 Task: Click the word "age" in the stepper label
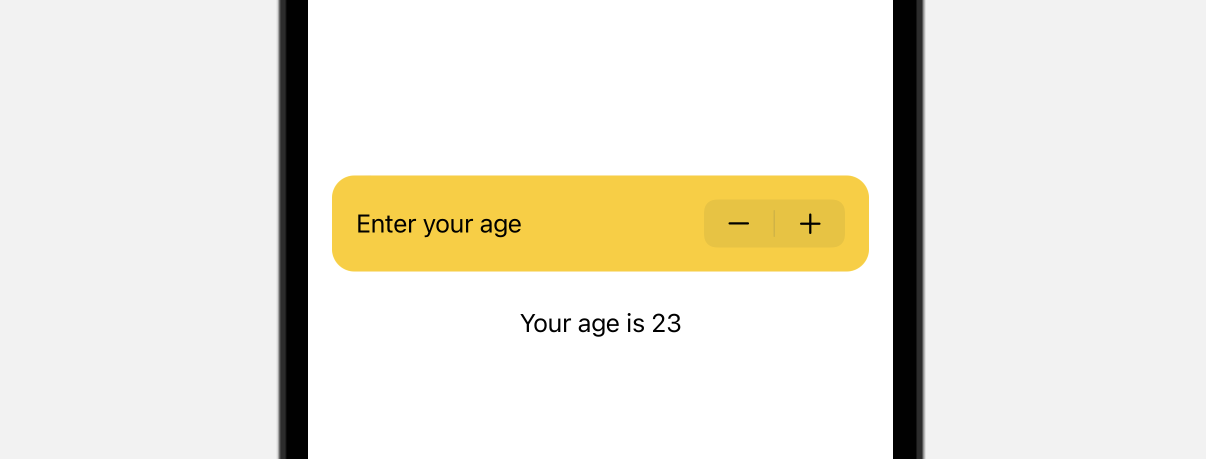(501, 225)
